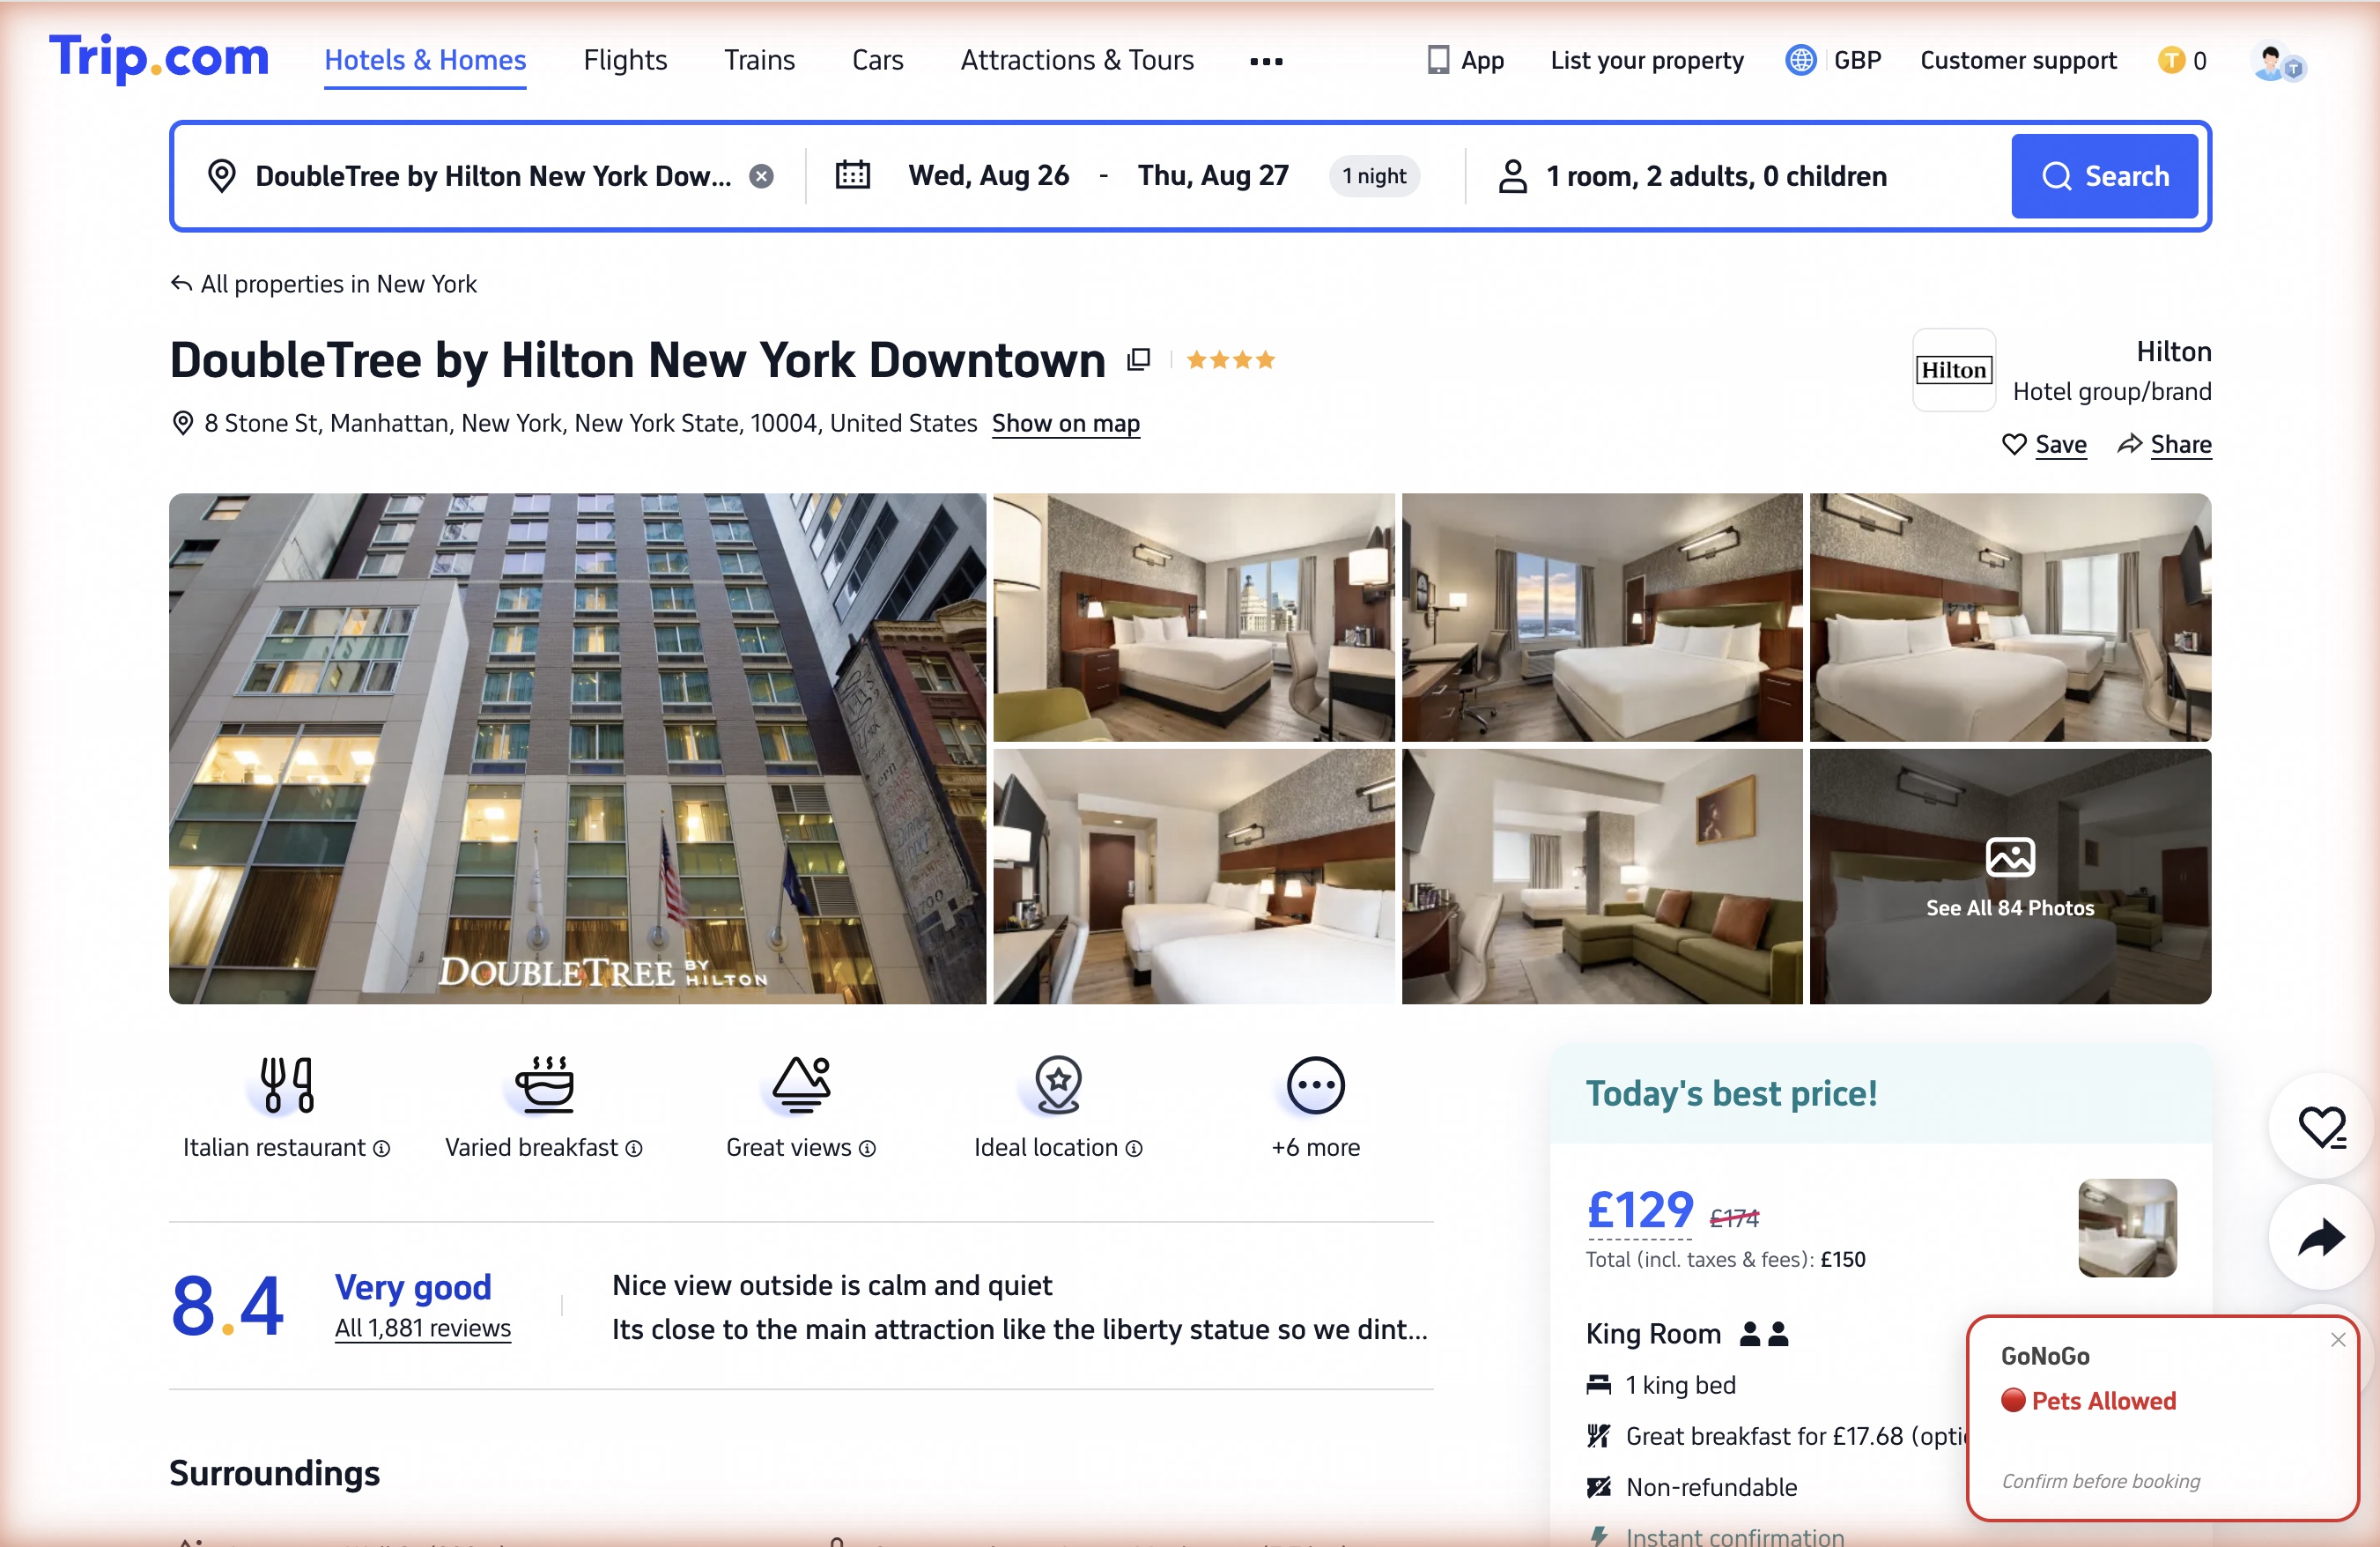The height and width of the screenshot is (1547, 2380).
Task: Open info tooltip for Varied breakfast
Action: pos(634,1149)
